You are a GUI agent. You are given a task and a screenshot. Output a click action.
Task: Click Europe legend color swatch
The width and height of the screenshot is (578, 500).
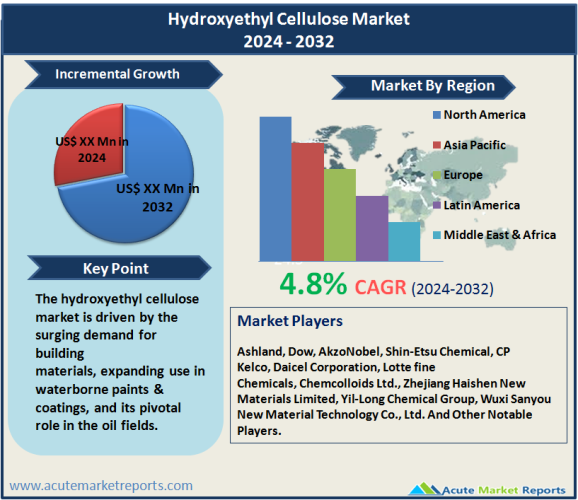tap(437, 175)
